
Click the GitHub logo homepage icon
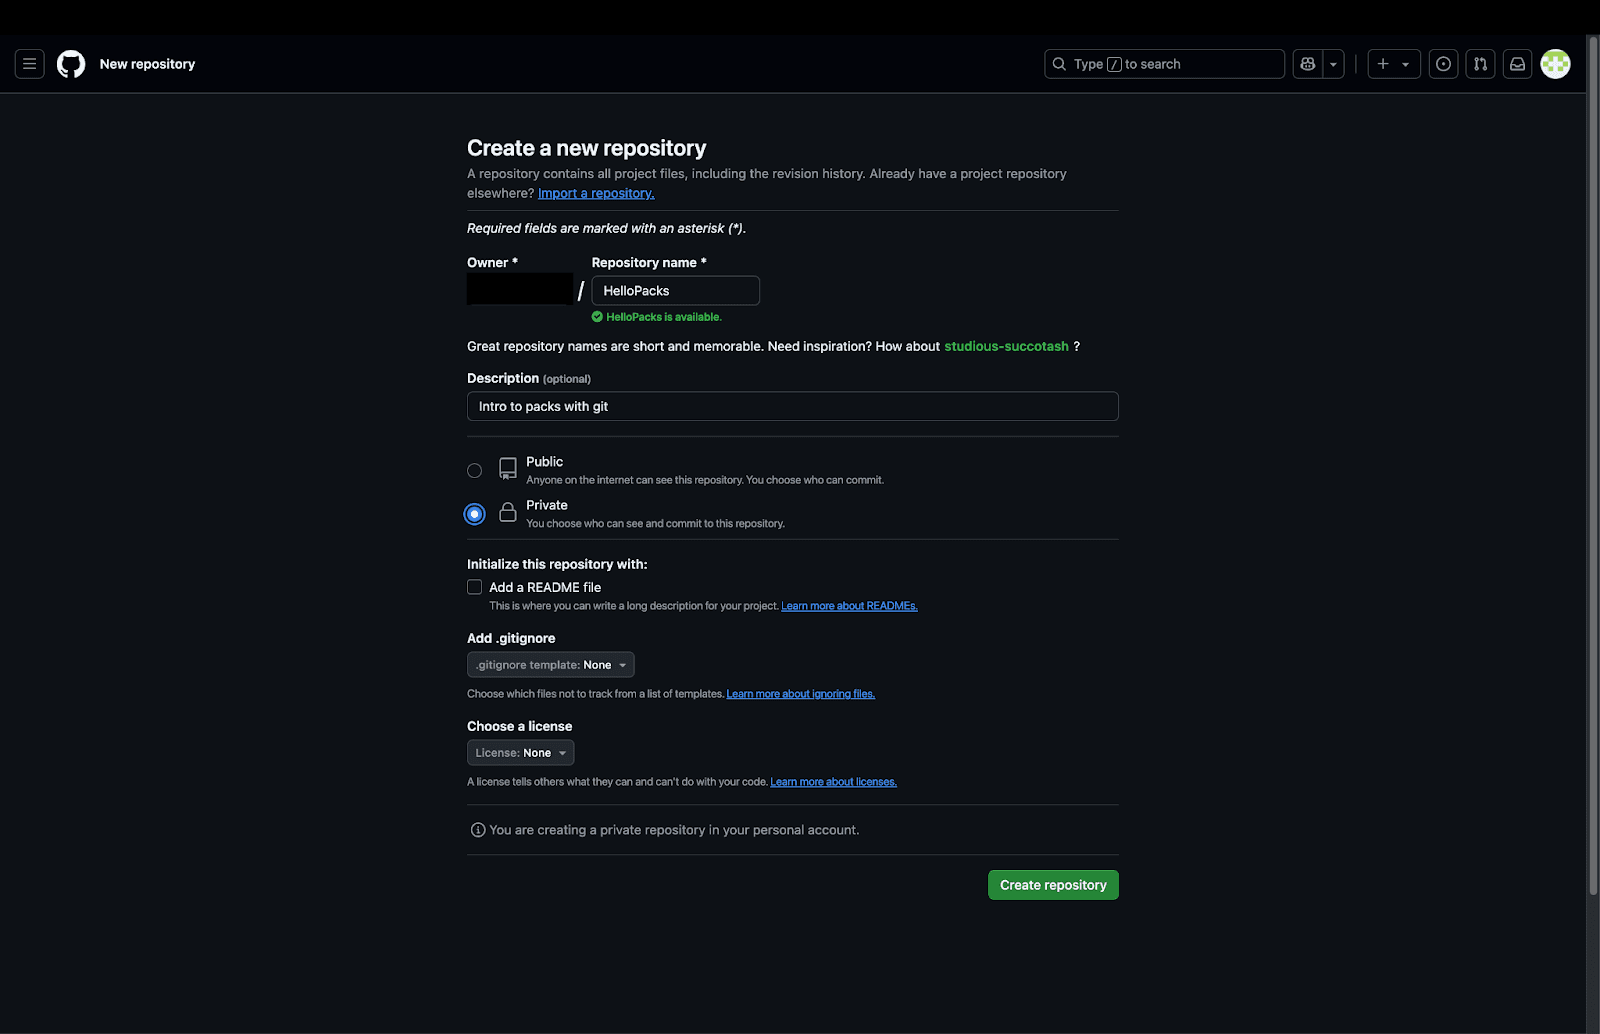(x=71, y=64)
